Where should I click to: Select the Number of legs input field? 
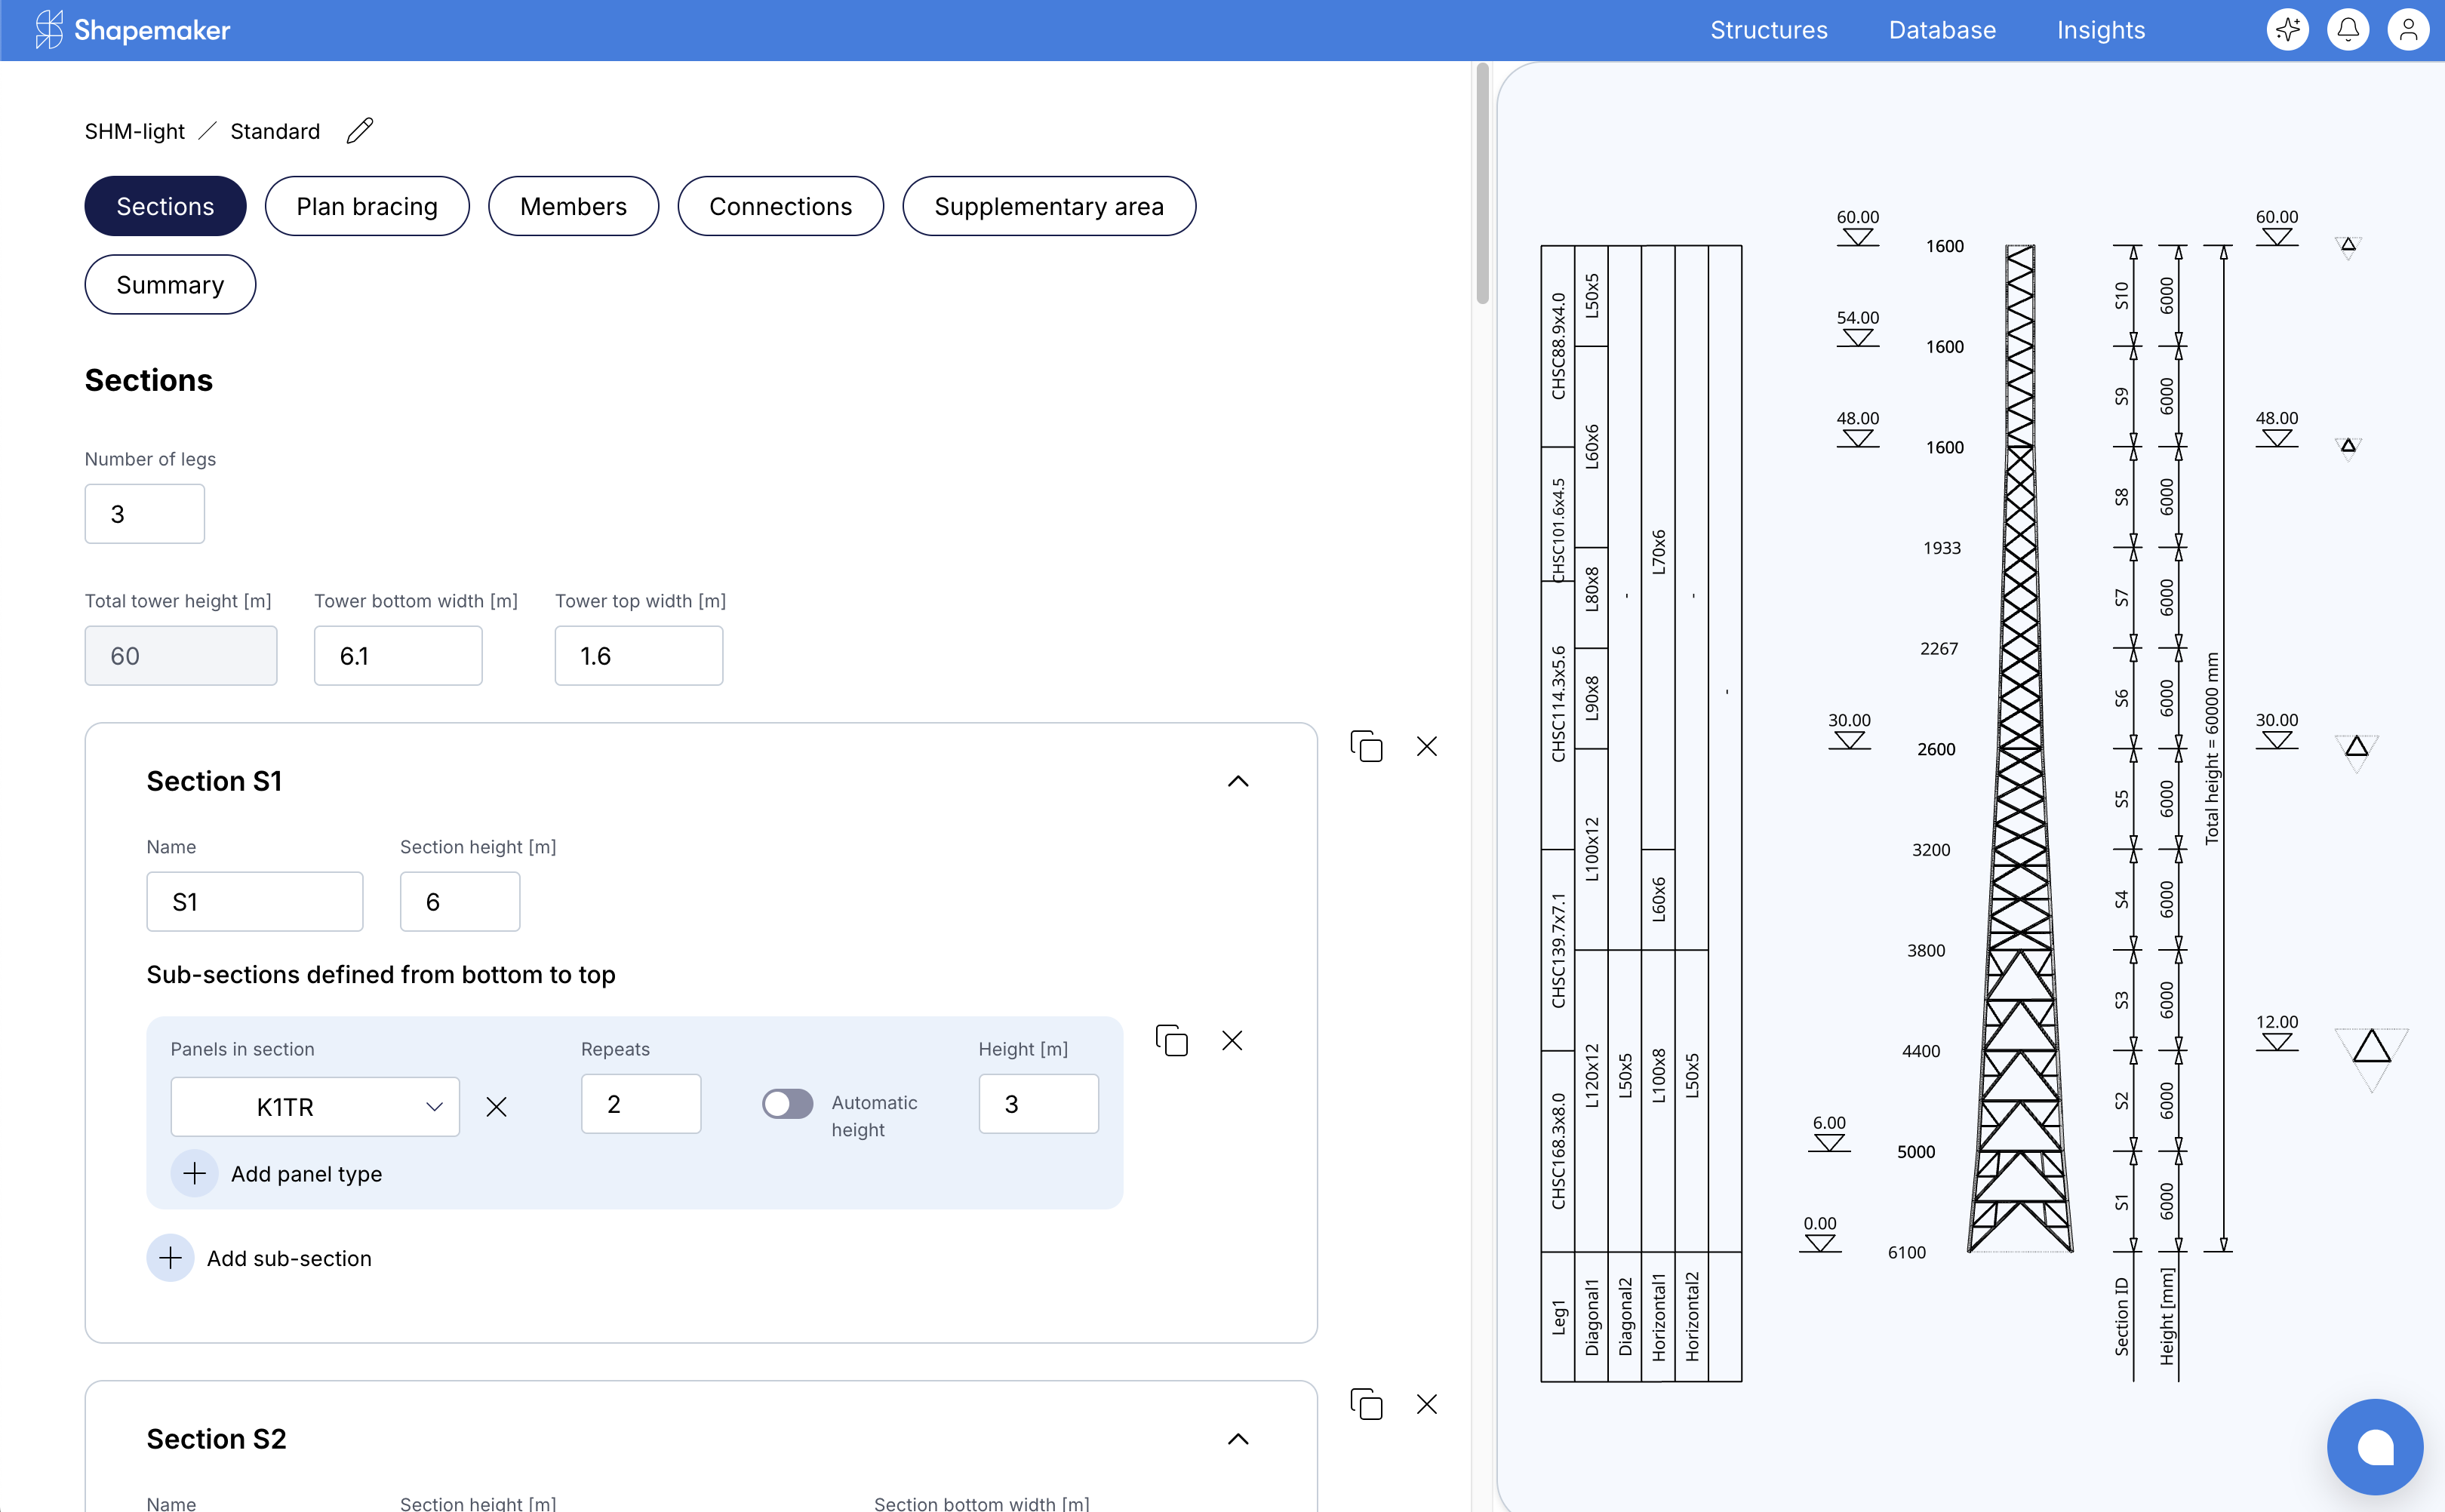(x=144, y=513)
